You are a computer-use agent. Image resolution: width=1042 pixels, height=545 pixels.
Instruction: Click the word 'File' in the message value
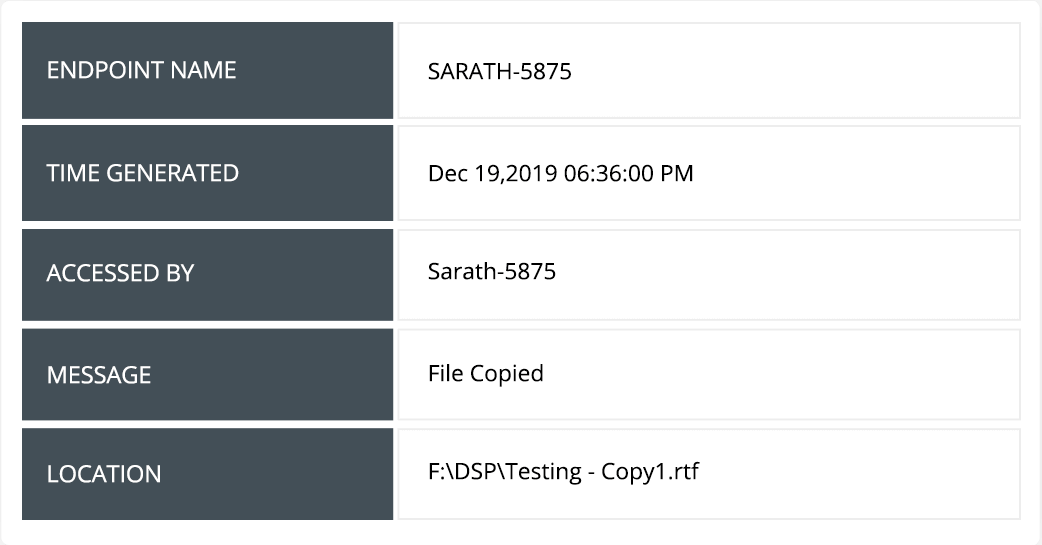pos(445,374)
